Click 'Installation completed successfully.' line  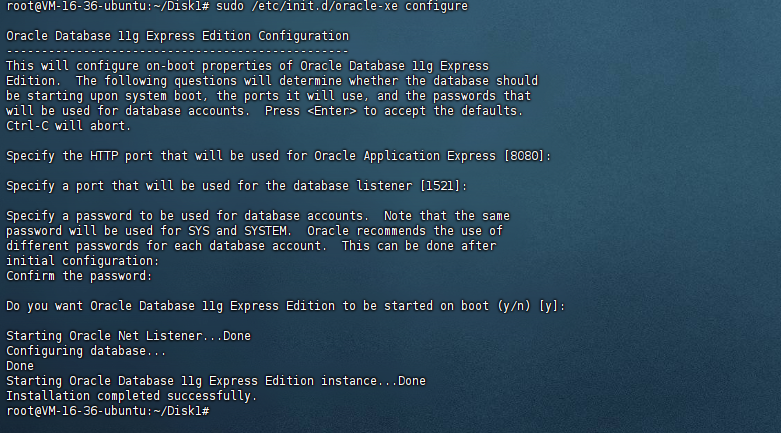pyautogui.click(x=131, y=396)
